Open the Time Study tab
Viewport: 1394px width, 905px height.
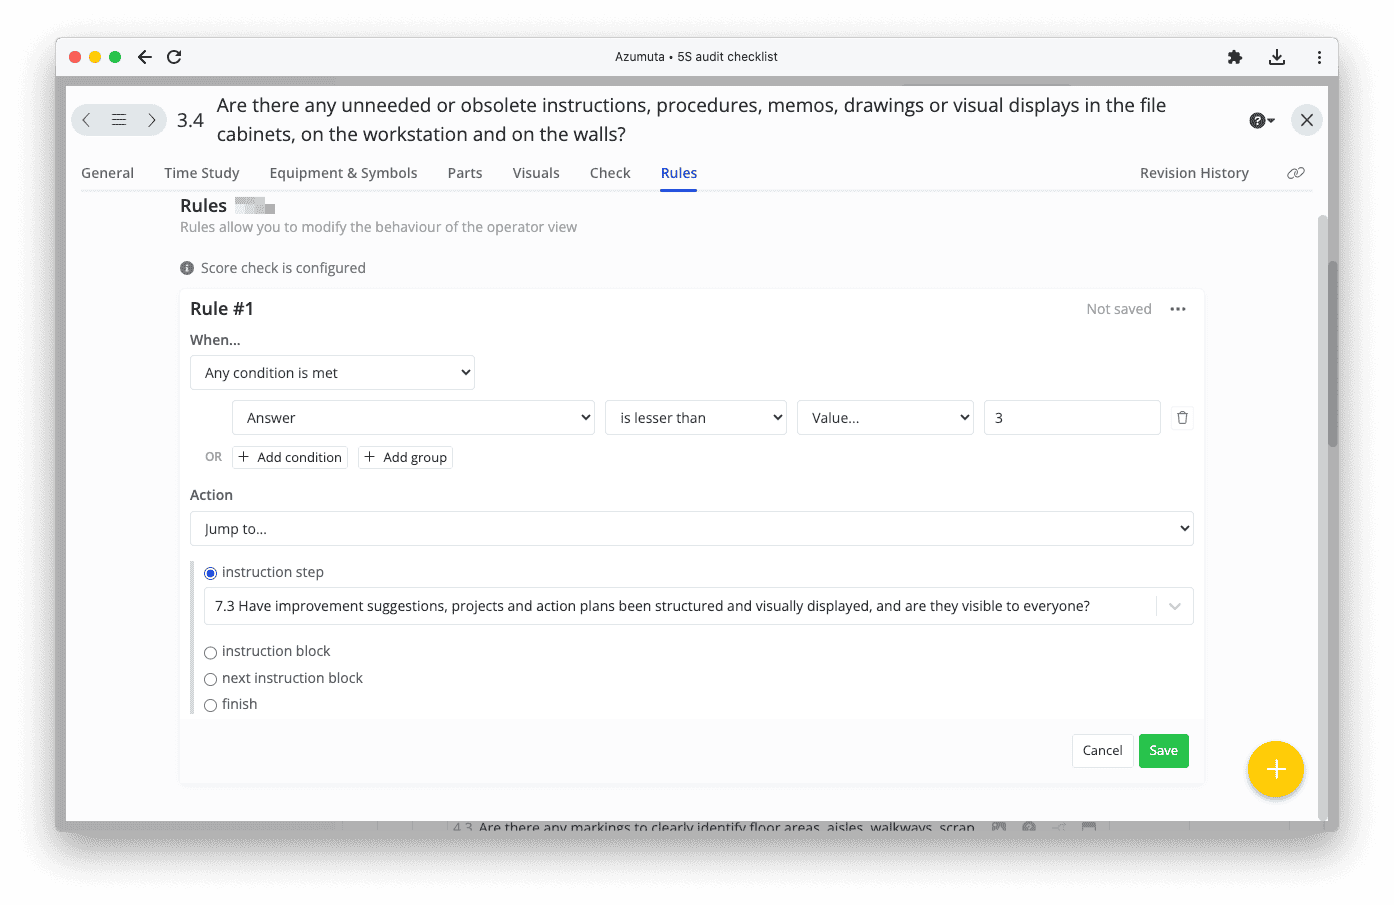[201, 172]
